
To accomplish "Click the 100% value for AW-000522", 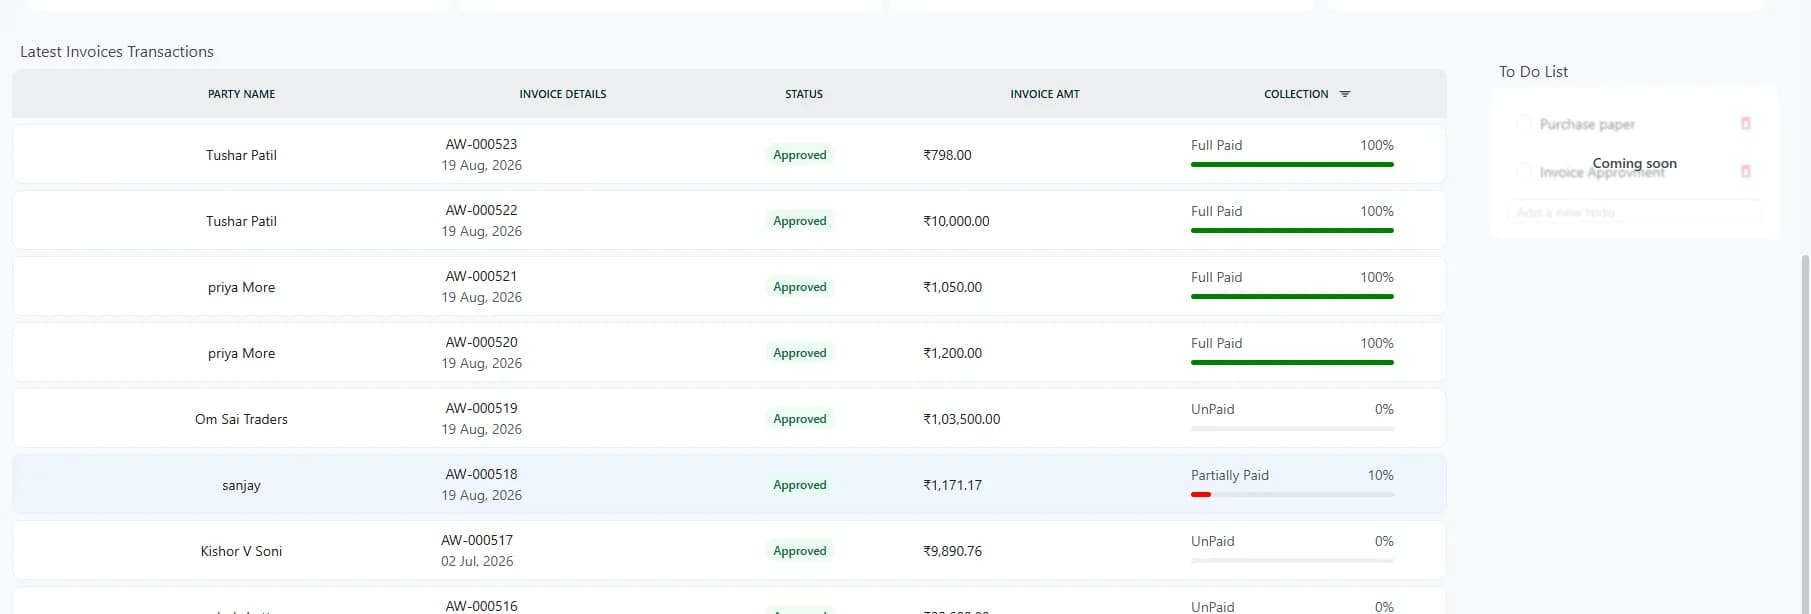I will [1376, 211].
